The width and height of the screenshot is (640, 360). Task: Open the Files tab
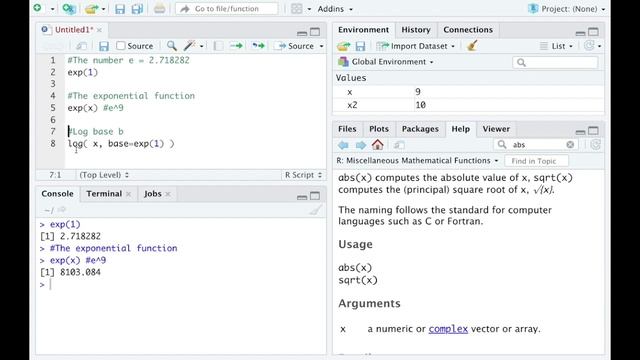coord(347,129)
